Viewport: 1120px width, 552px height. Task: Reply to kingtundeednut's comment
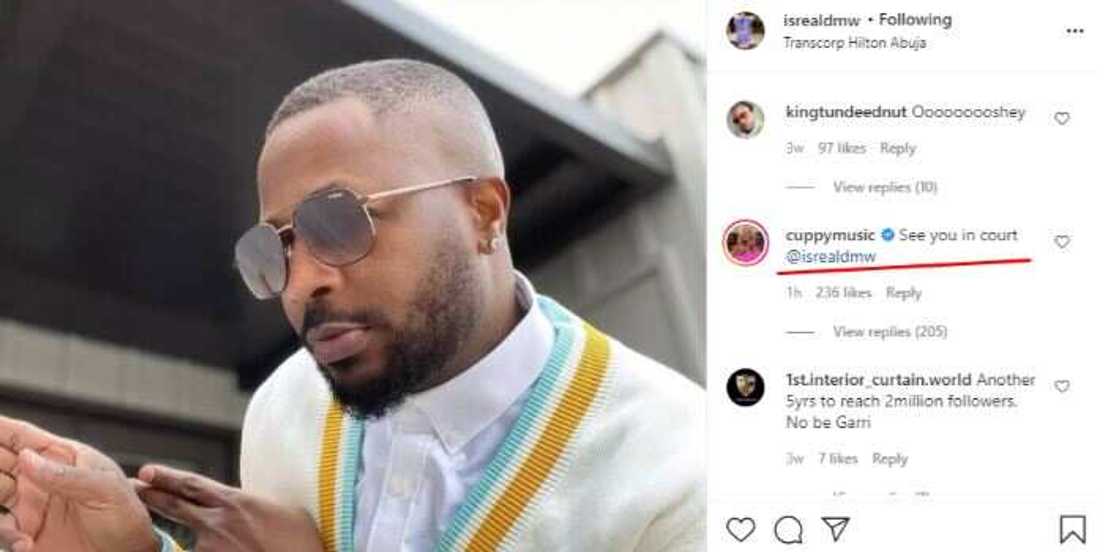tap(897, 148)
